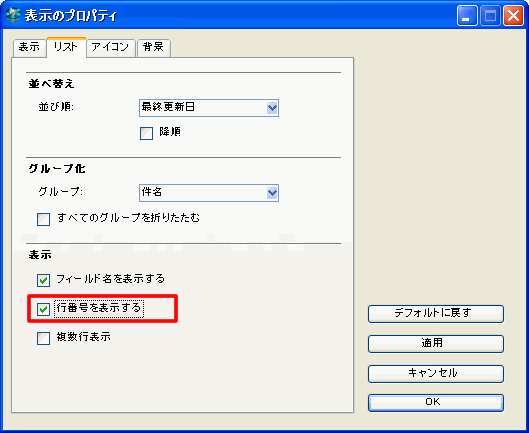Confirm with the OK button
The image size is (529, 433).
tap(436, 403)
